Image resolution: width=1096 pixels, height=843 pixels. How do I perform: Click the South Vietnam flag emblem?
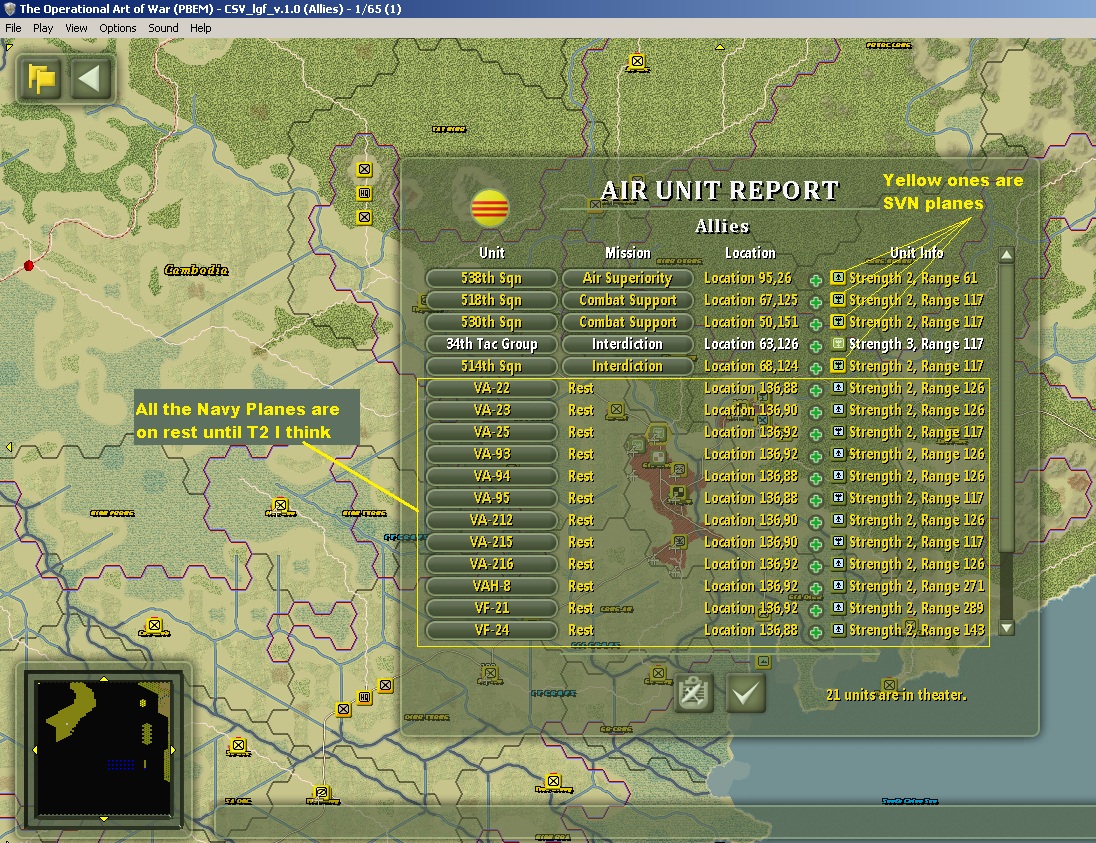pos(490,208)
